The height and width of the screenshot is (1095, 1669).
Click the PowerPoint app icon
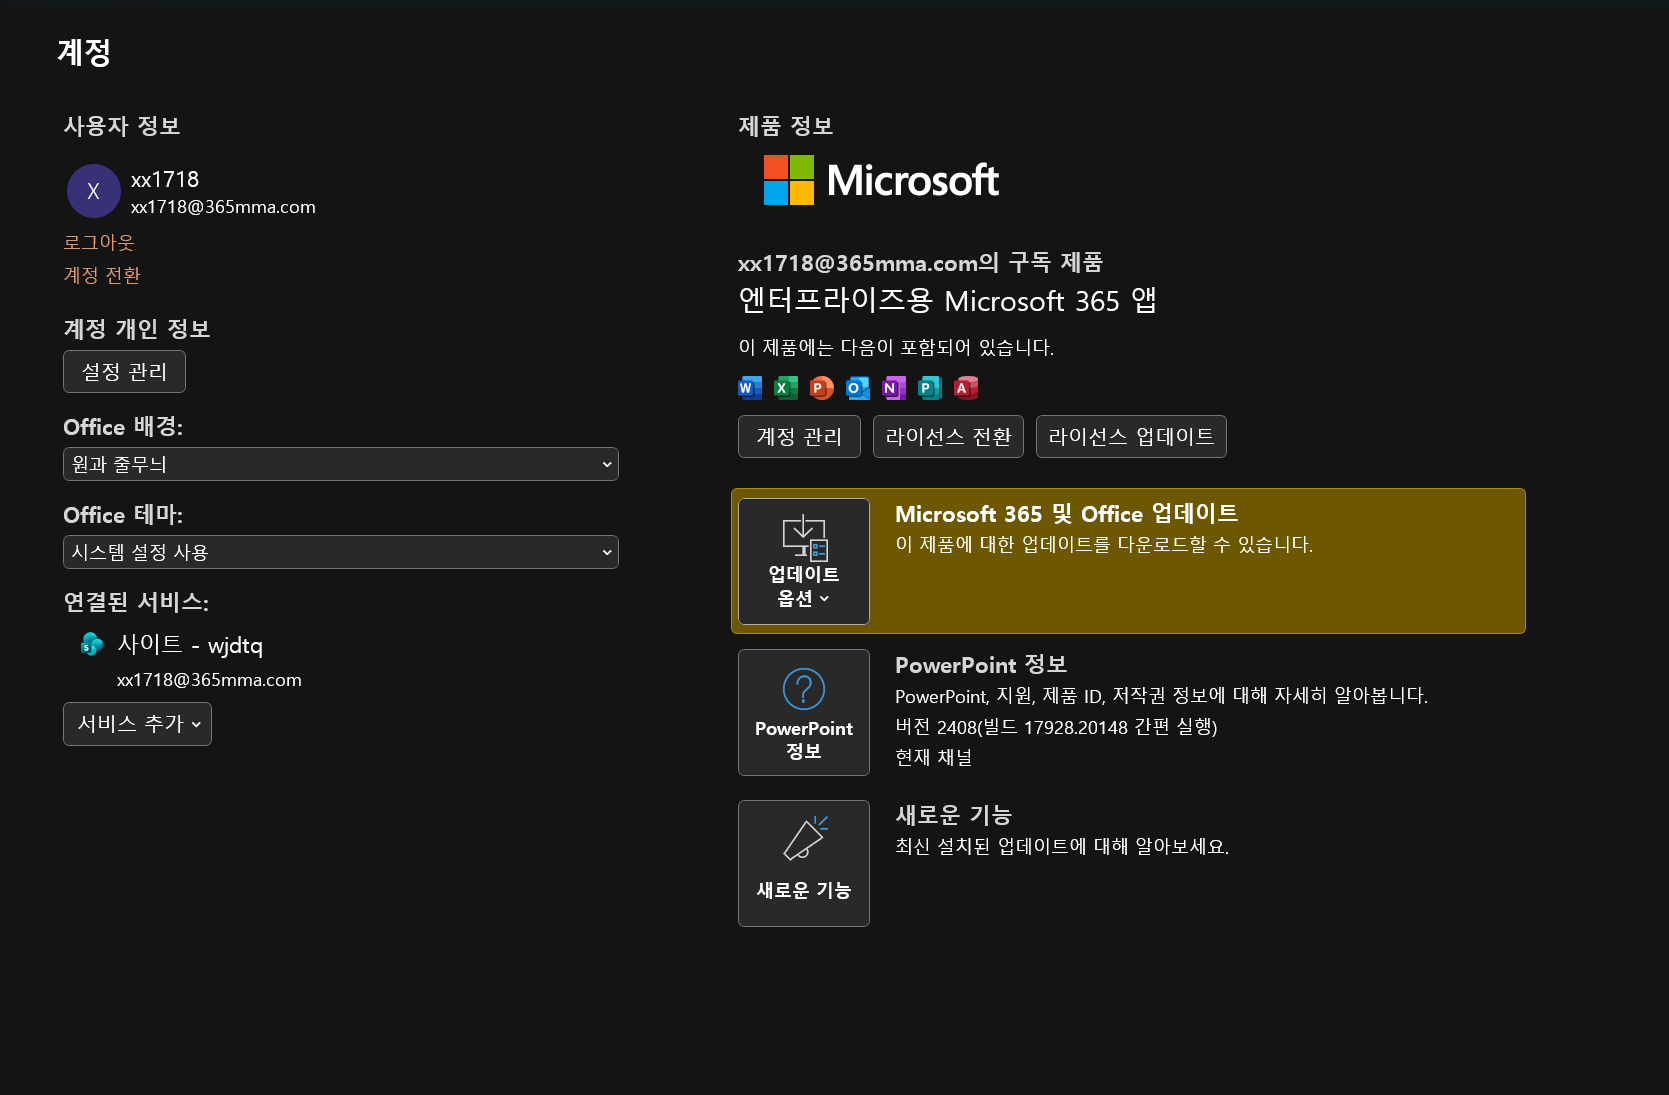coord(822,388)
